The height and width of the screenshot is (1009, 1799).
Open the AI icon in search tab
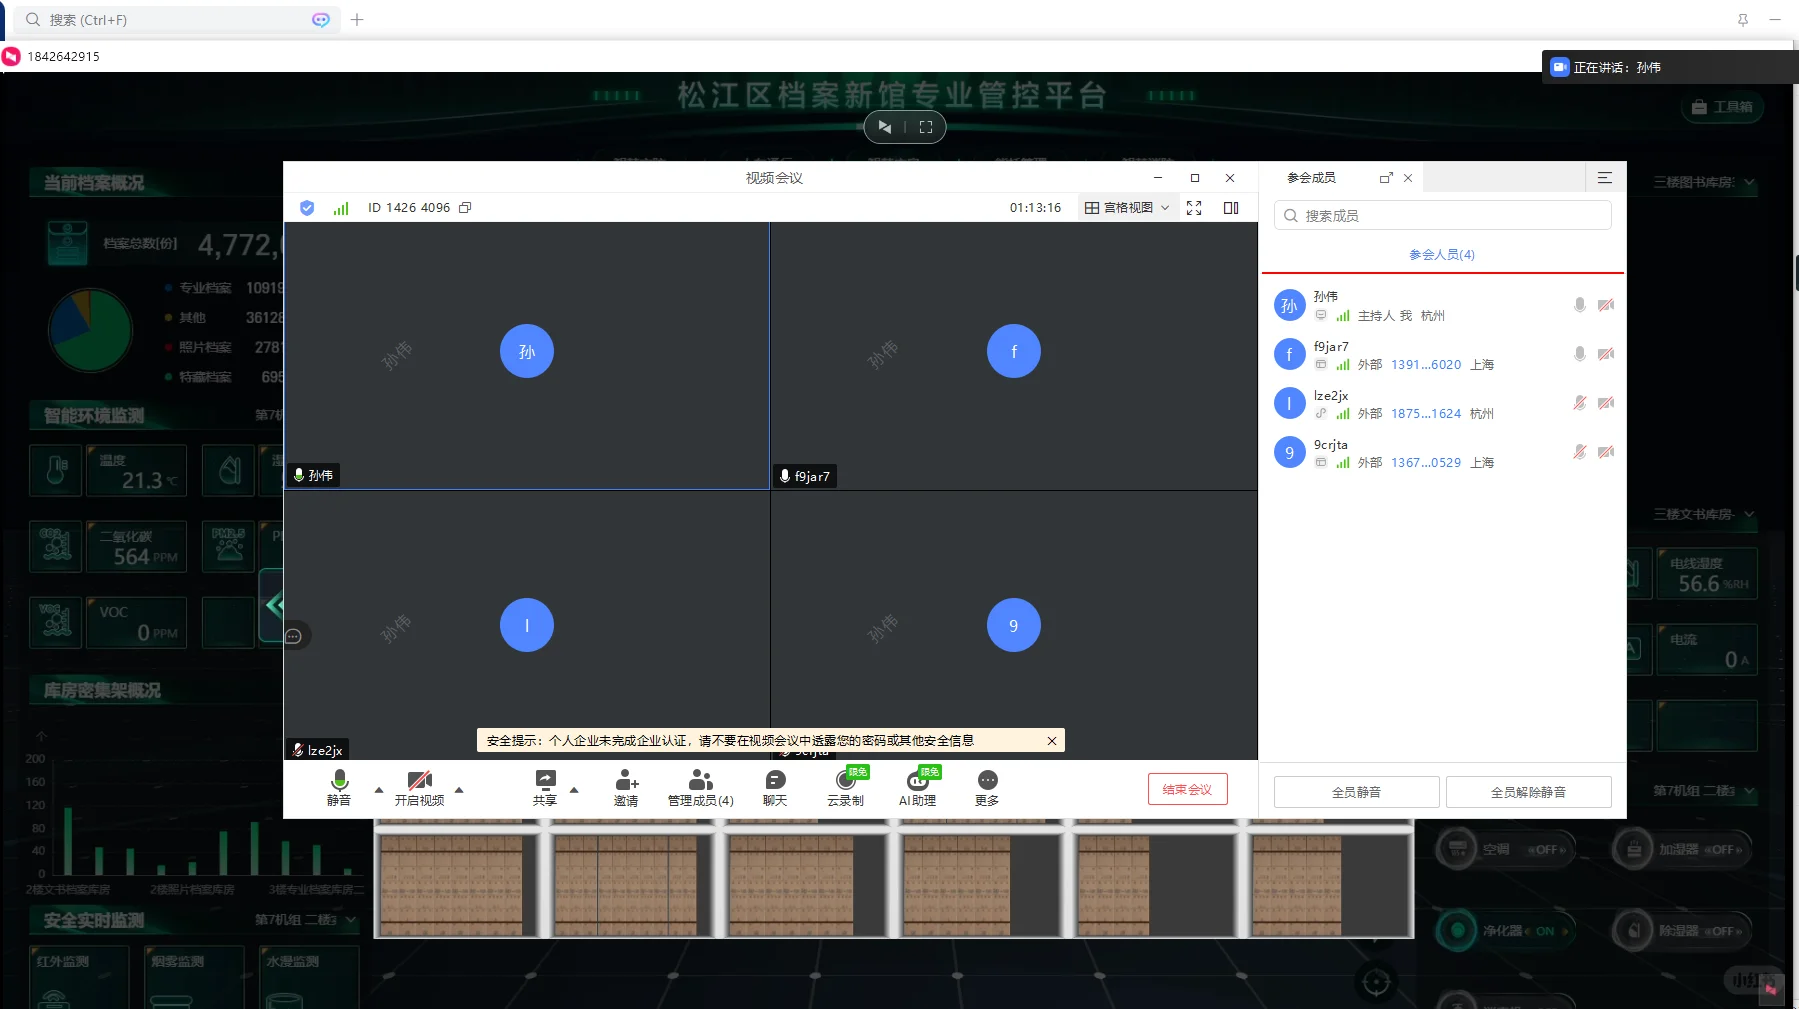tap(321, 20)
